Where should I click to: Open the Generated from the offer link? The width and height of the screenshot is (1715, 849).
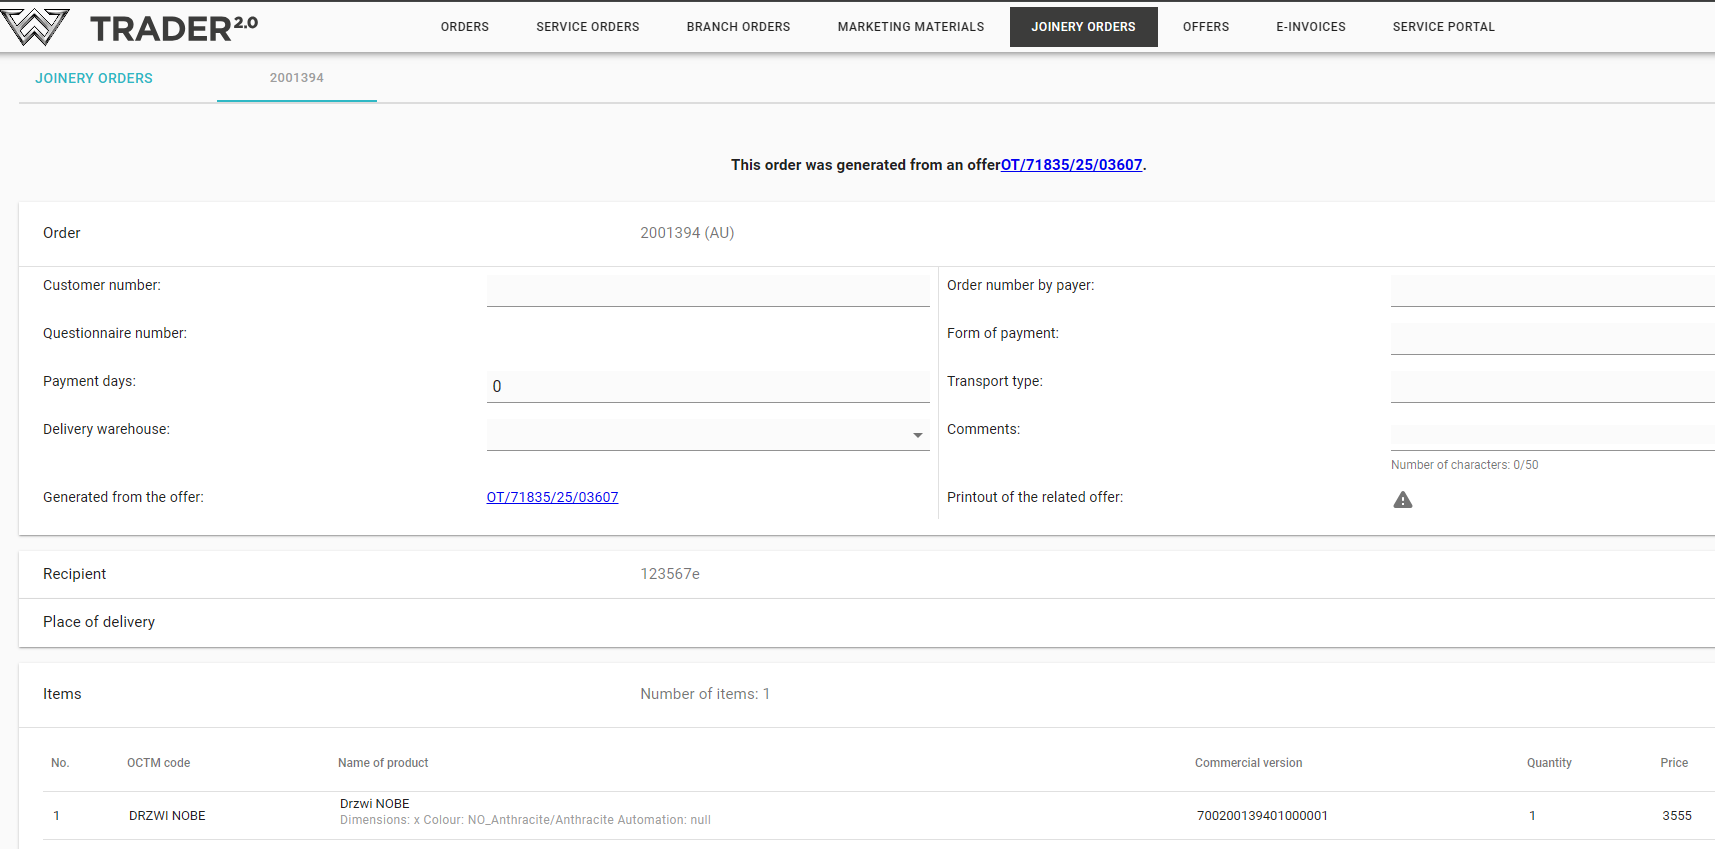tap(552, 497)
